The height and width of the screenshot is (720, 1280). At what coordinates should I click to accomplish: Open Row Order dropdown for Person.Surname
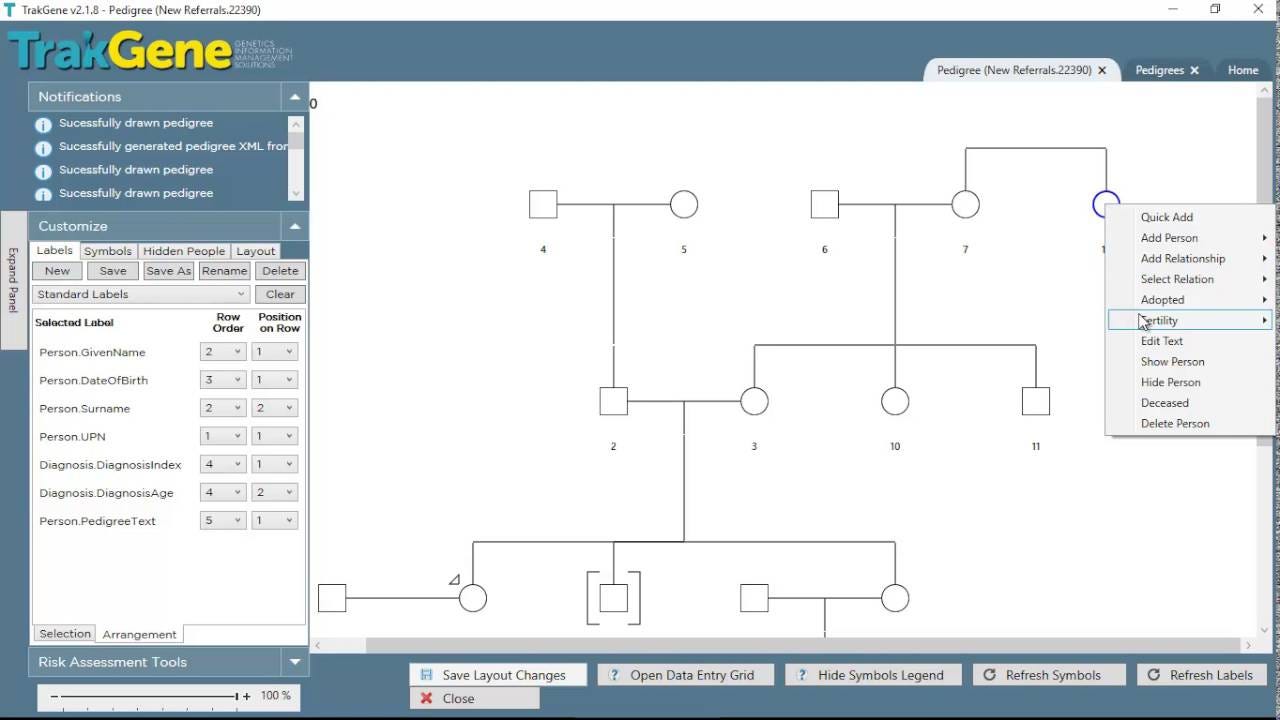pos(223,408)
